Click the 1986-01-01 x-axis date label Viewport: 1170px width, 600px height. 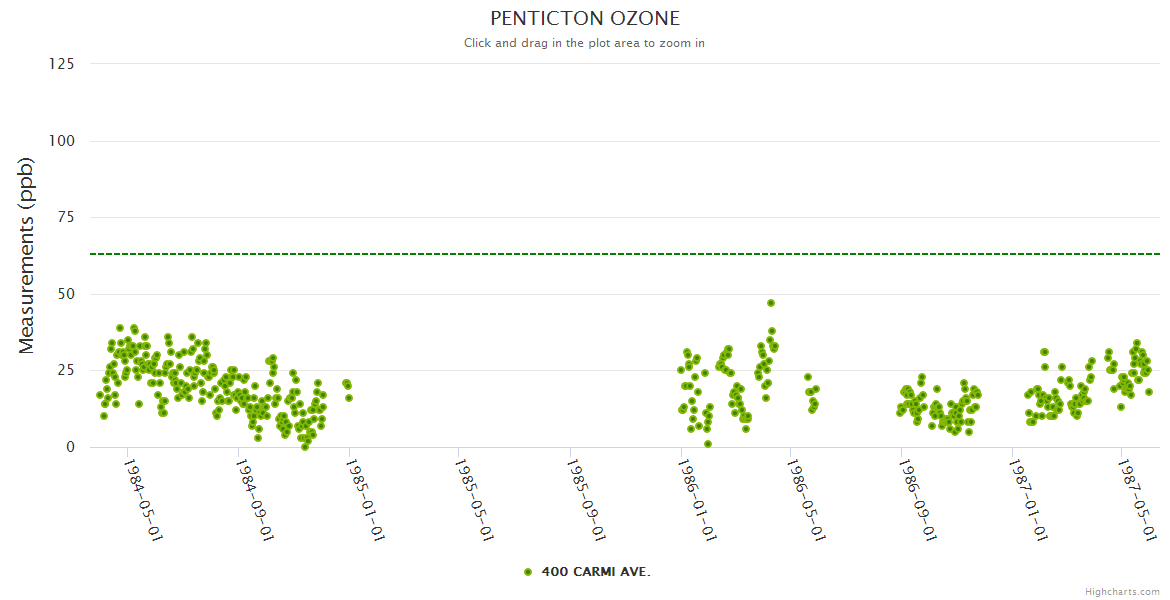[696, 499]
